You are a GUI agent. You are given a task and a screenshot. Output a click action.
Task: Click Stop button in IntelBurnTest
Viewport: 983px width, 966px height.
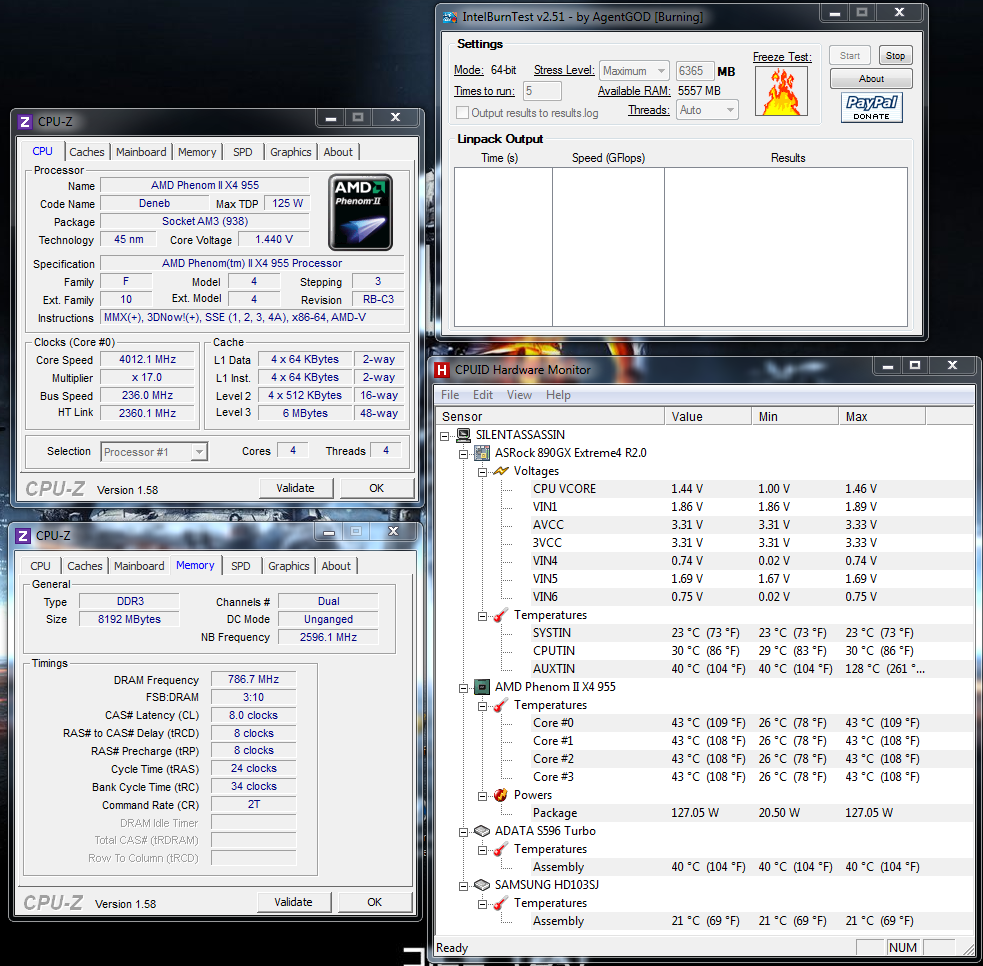895,56
